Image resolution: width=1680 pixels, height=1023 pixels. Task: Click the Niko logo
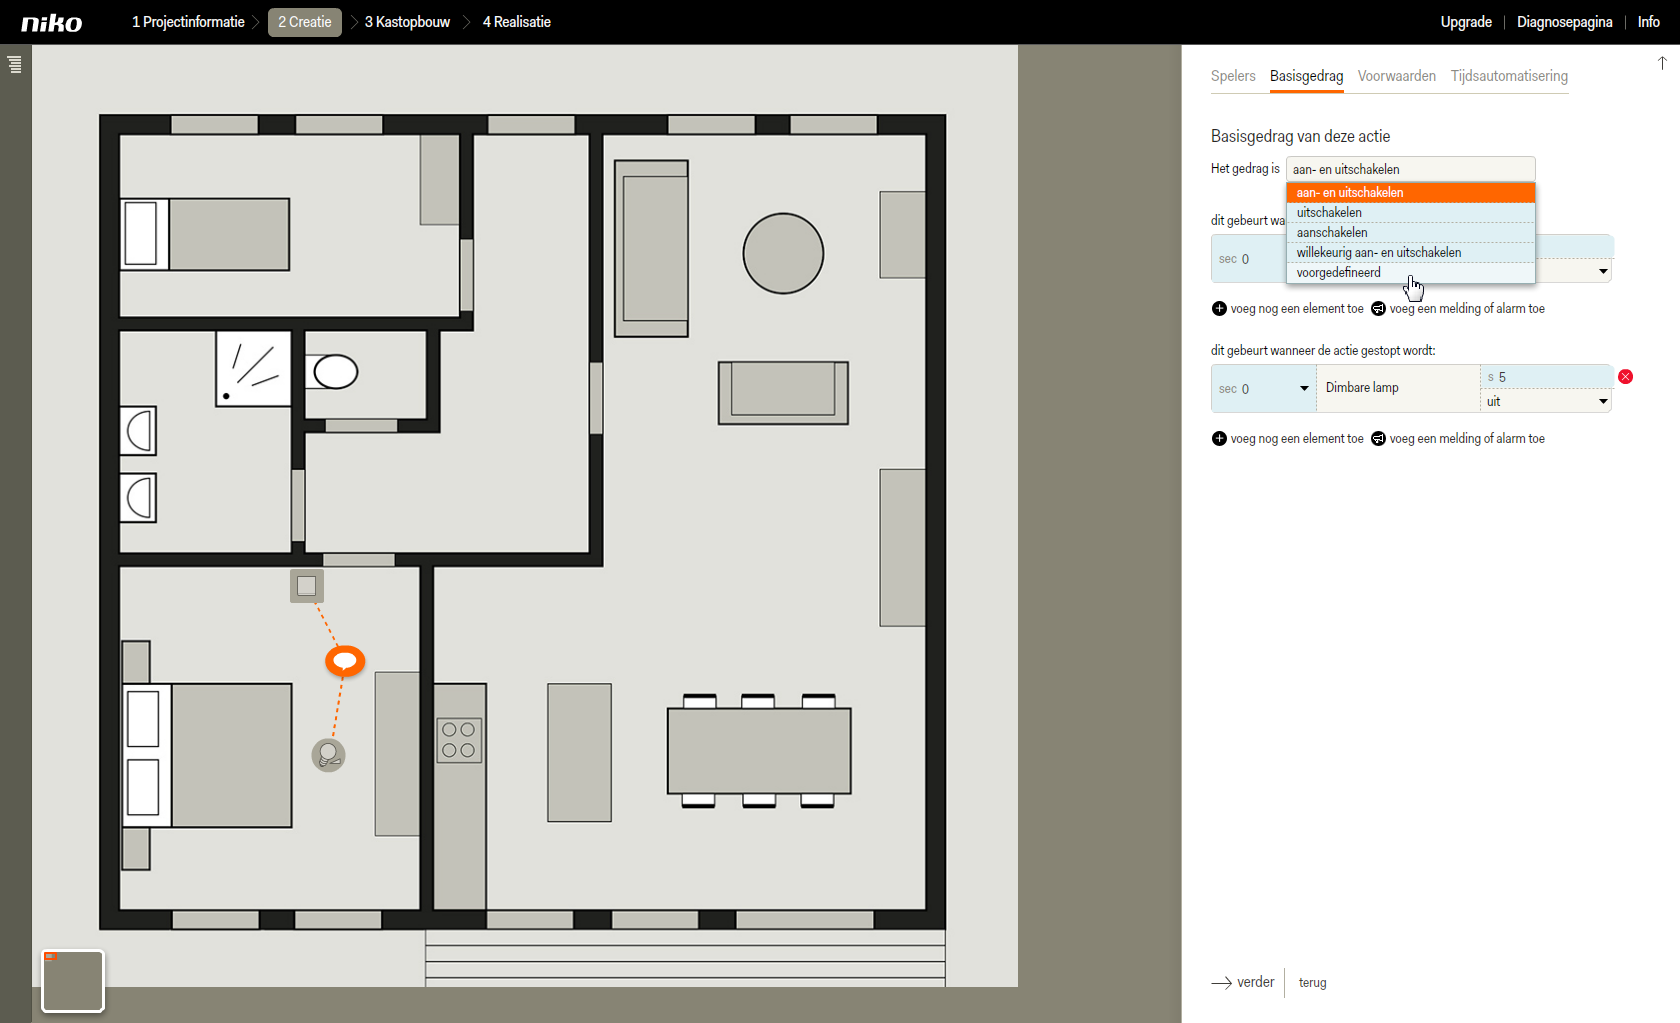[x=52, y=22]
